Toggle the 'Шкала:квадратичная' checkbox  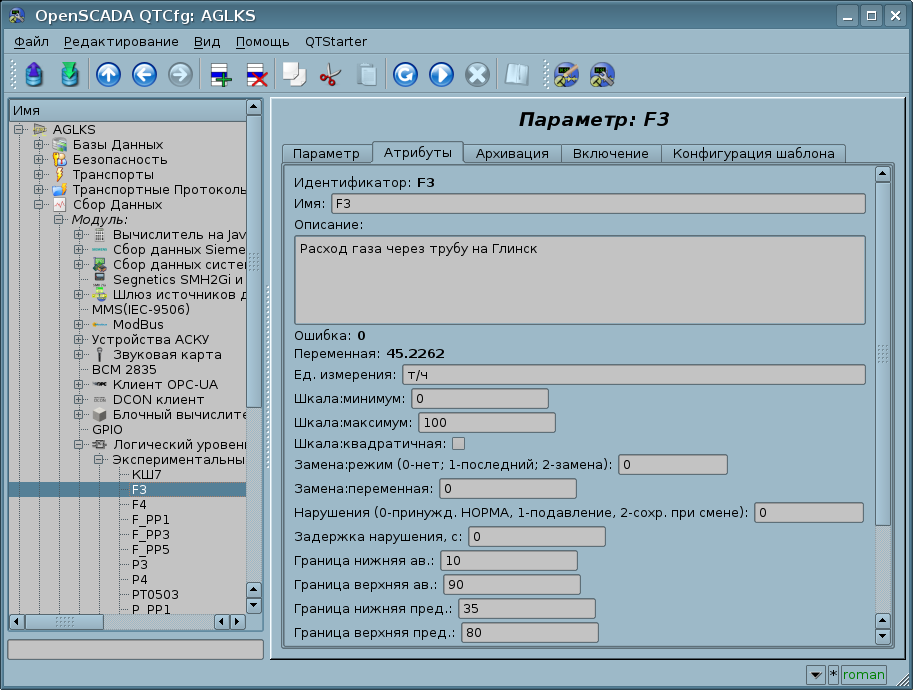459,443
